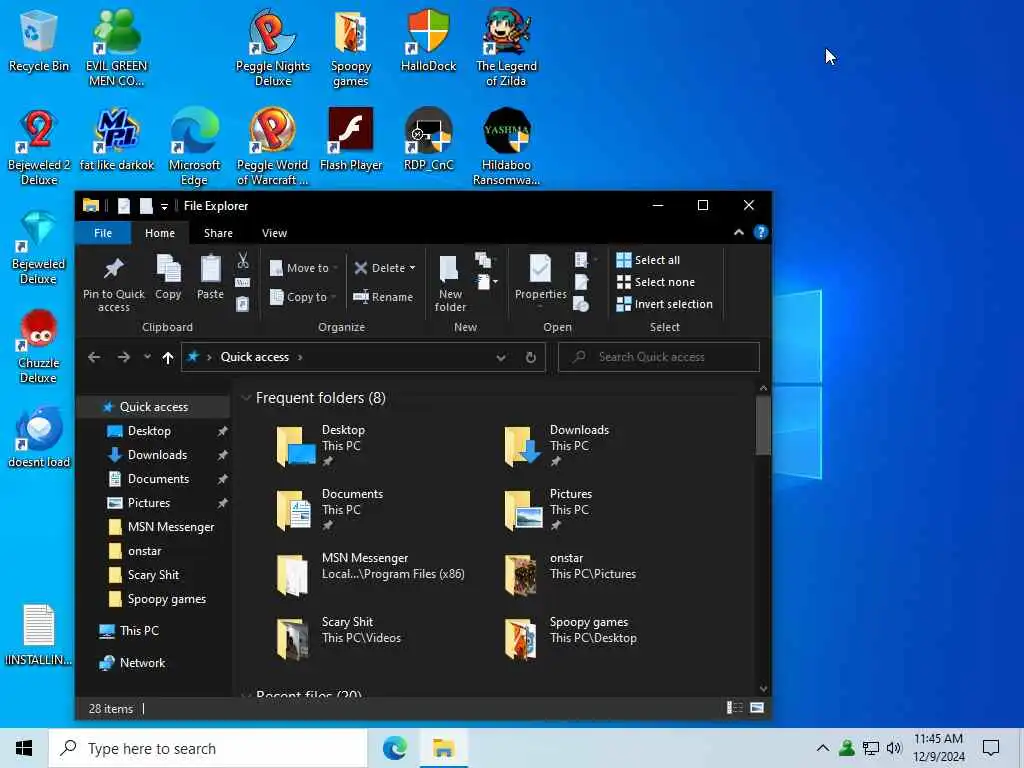Click the Help question mark icon
Screen dimensions: 1024x768
coord(761,232)
